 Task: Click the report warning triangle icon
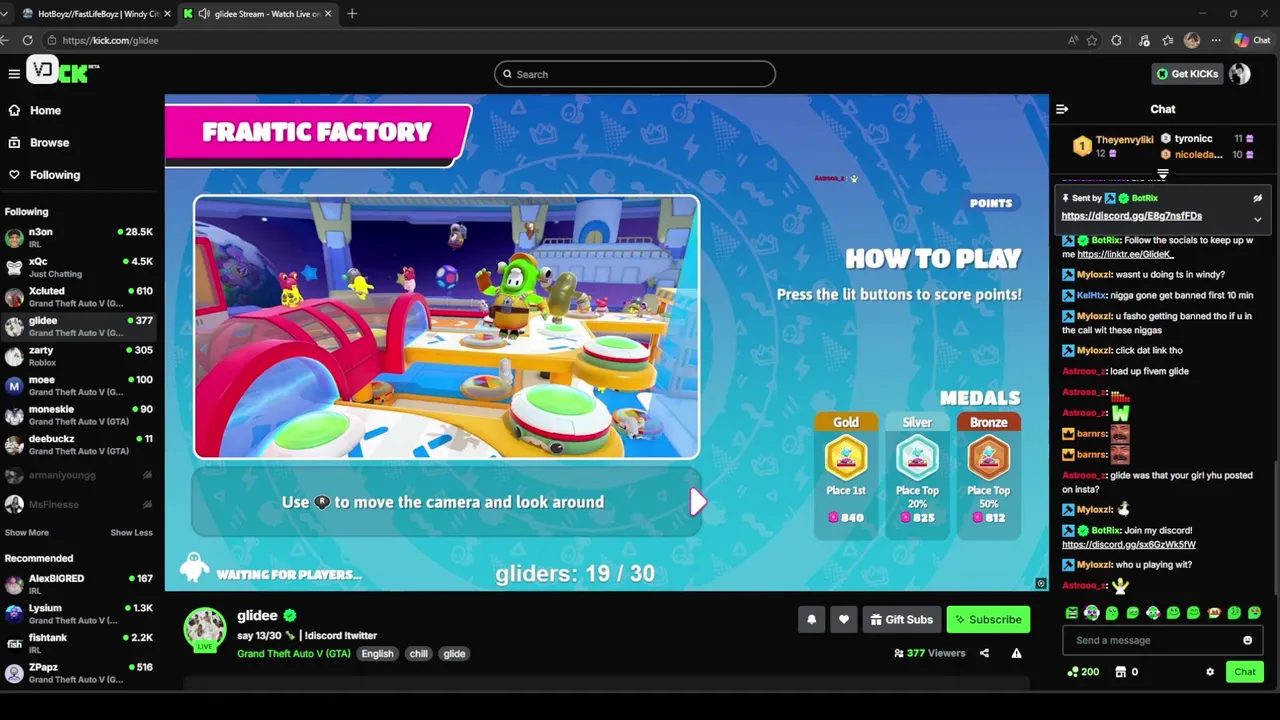pos(1016,653)
